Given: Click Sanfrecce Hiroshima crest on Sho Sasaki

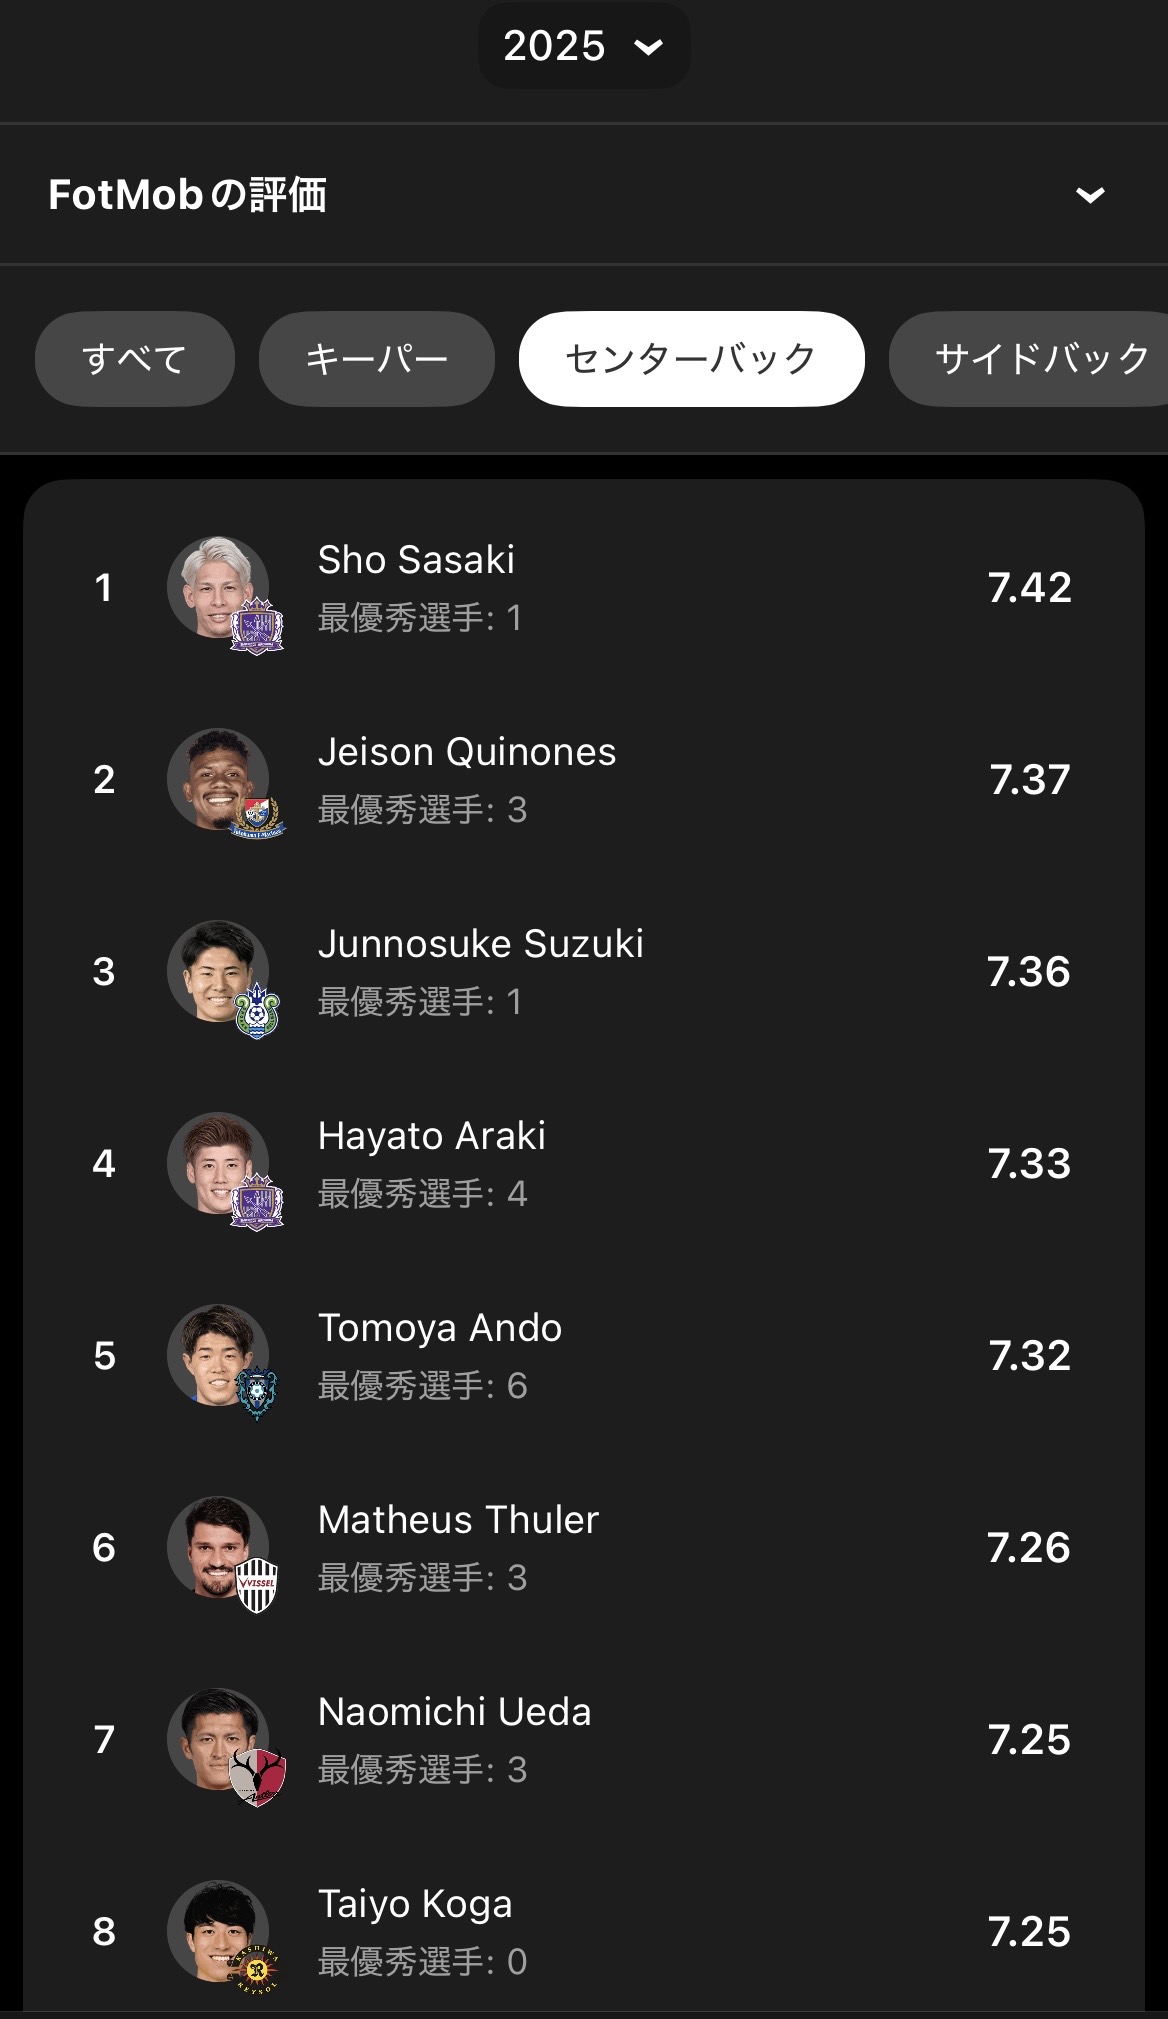Looking at the screenshot, I should tap(257, 626).
